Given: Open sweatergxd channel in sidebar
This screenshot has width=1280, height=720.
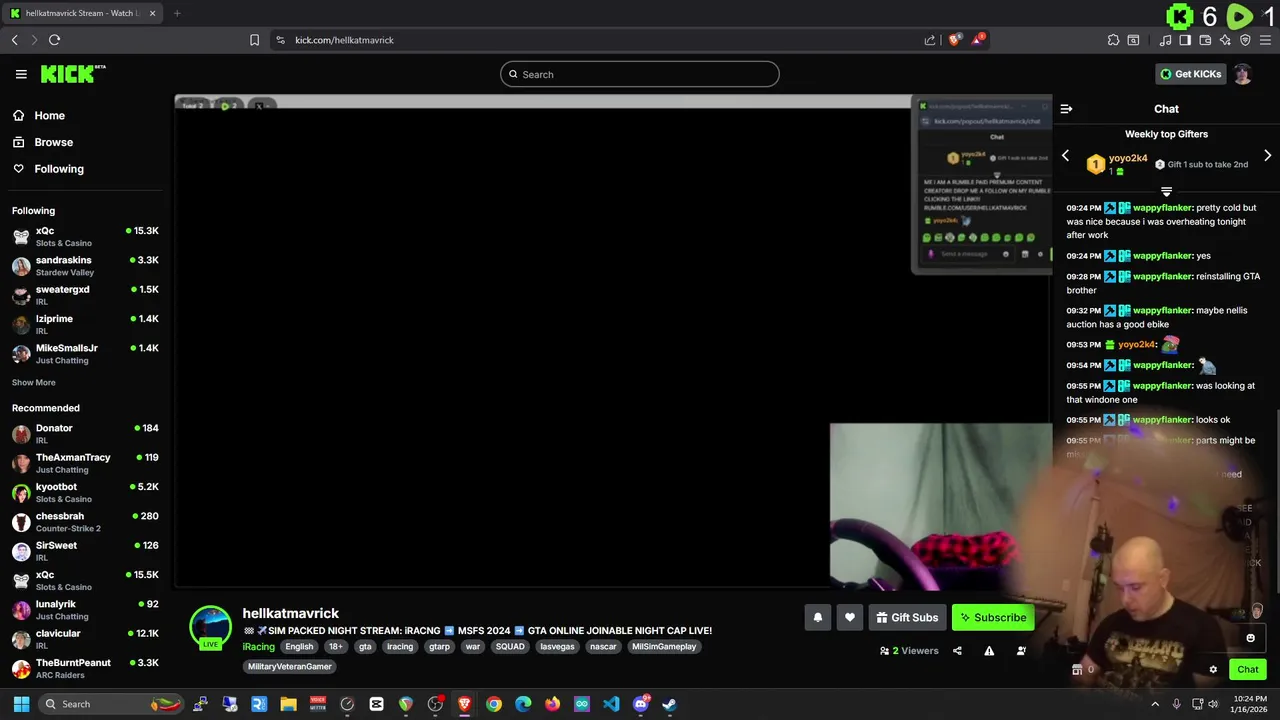Looking at the screenshot, I should coord(85,295).
